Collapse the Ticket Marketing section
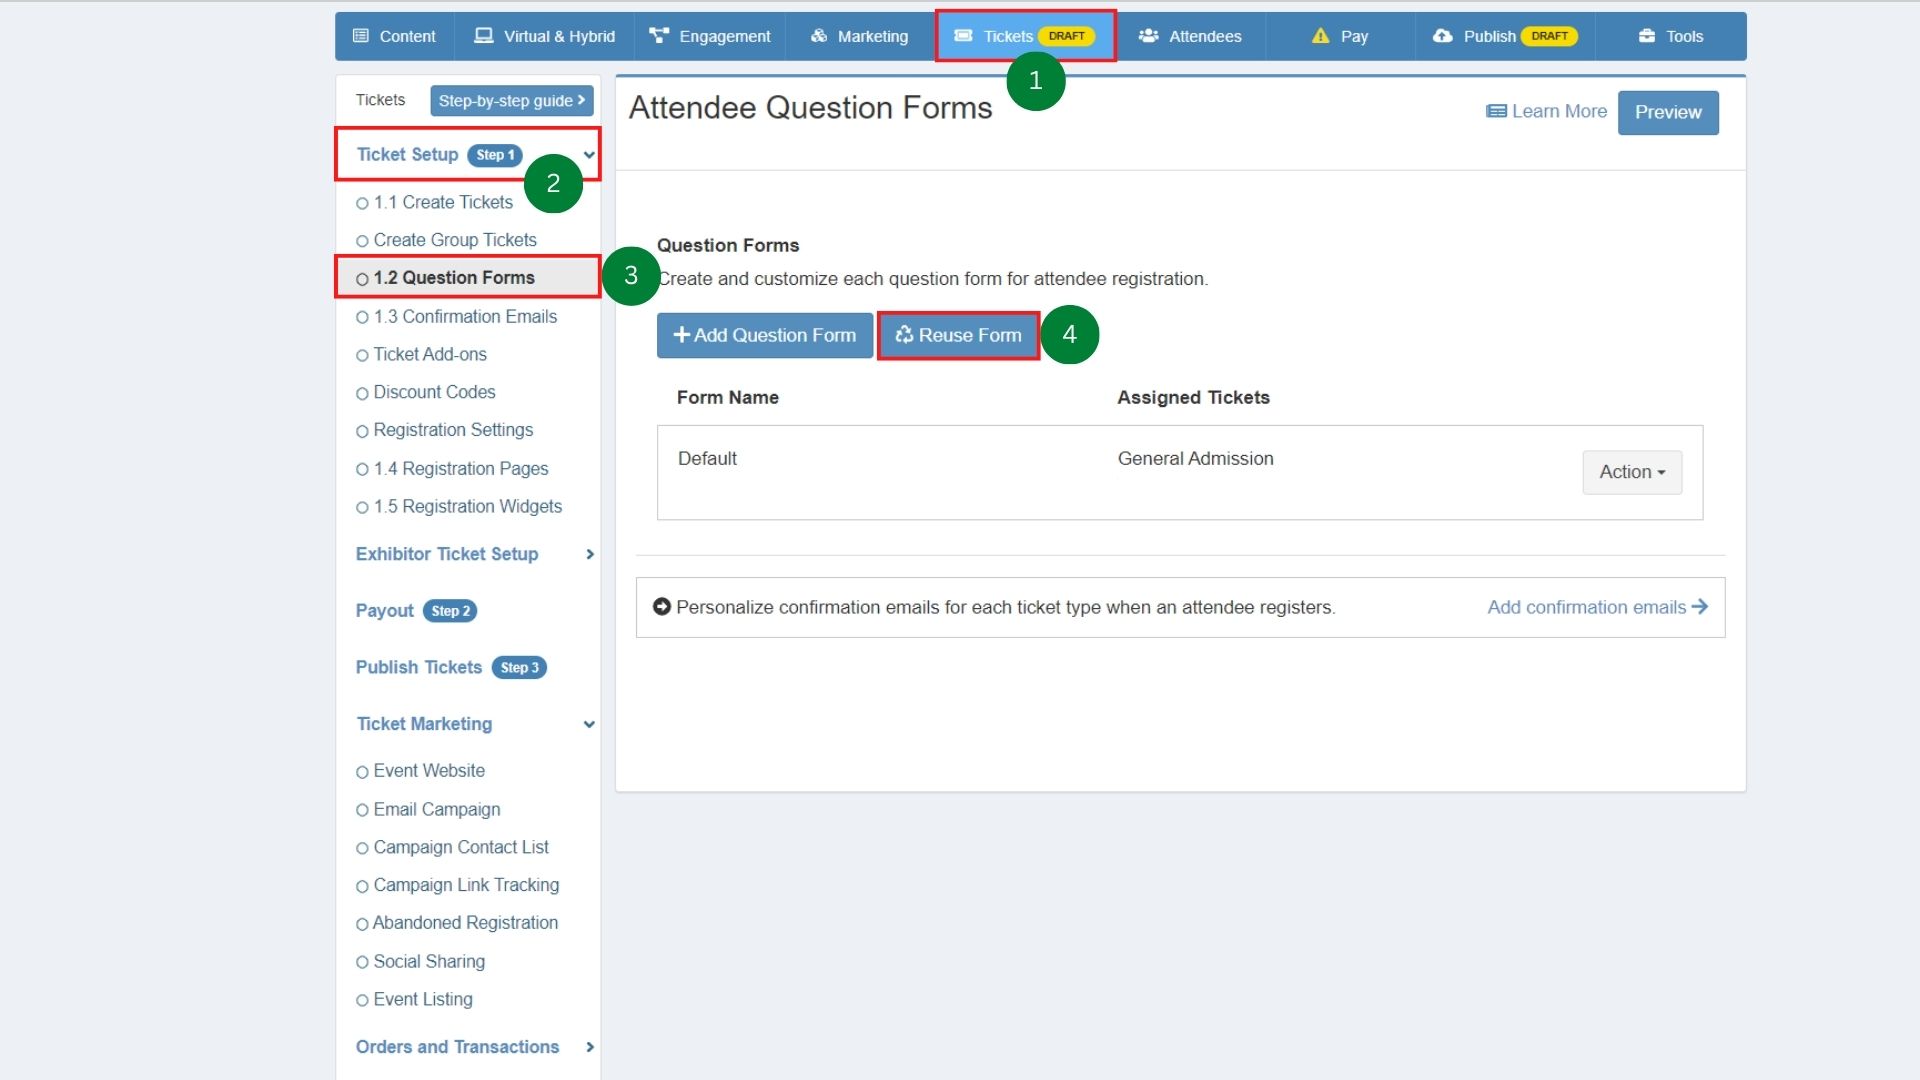This screenshot has width=1920, height=1080. (589, 724)
